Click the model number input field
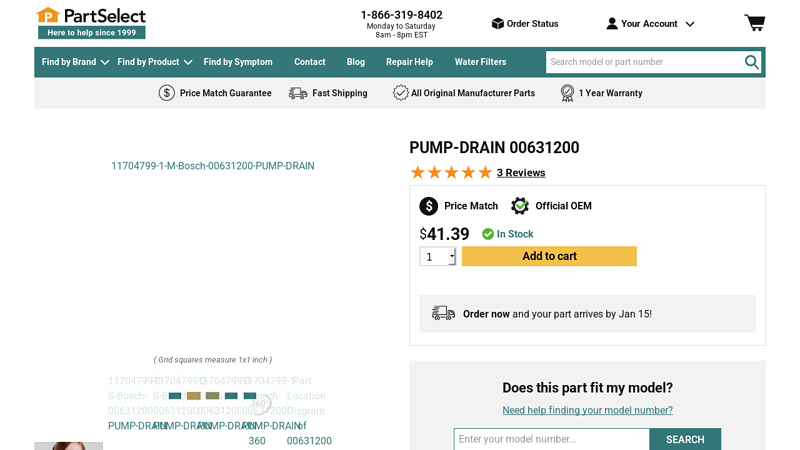Image resolution: width=800 pixels, height=450 pixels. coord(551,439)
